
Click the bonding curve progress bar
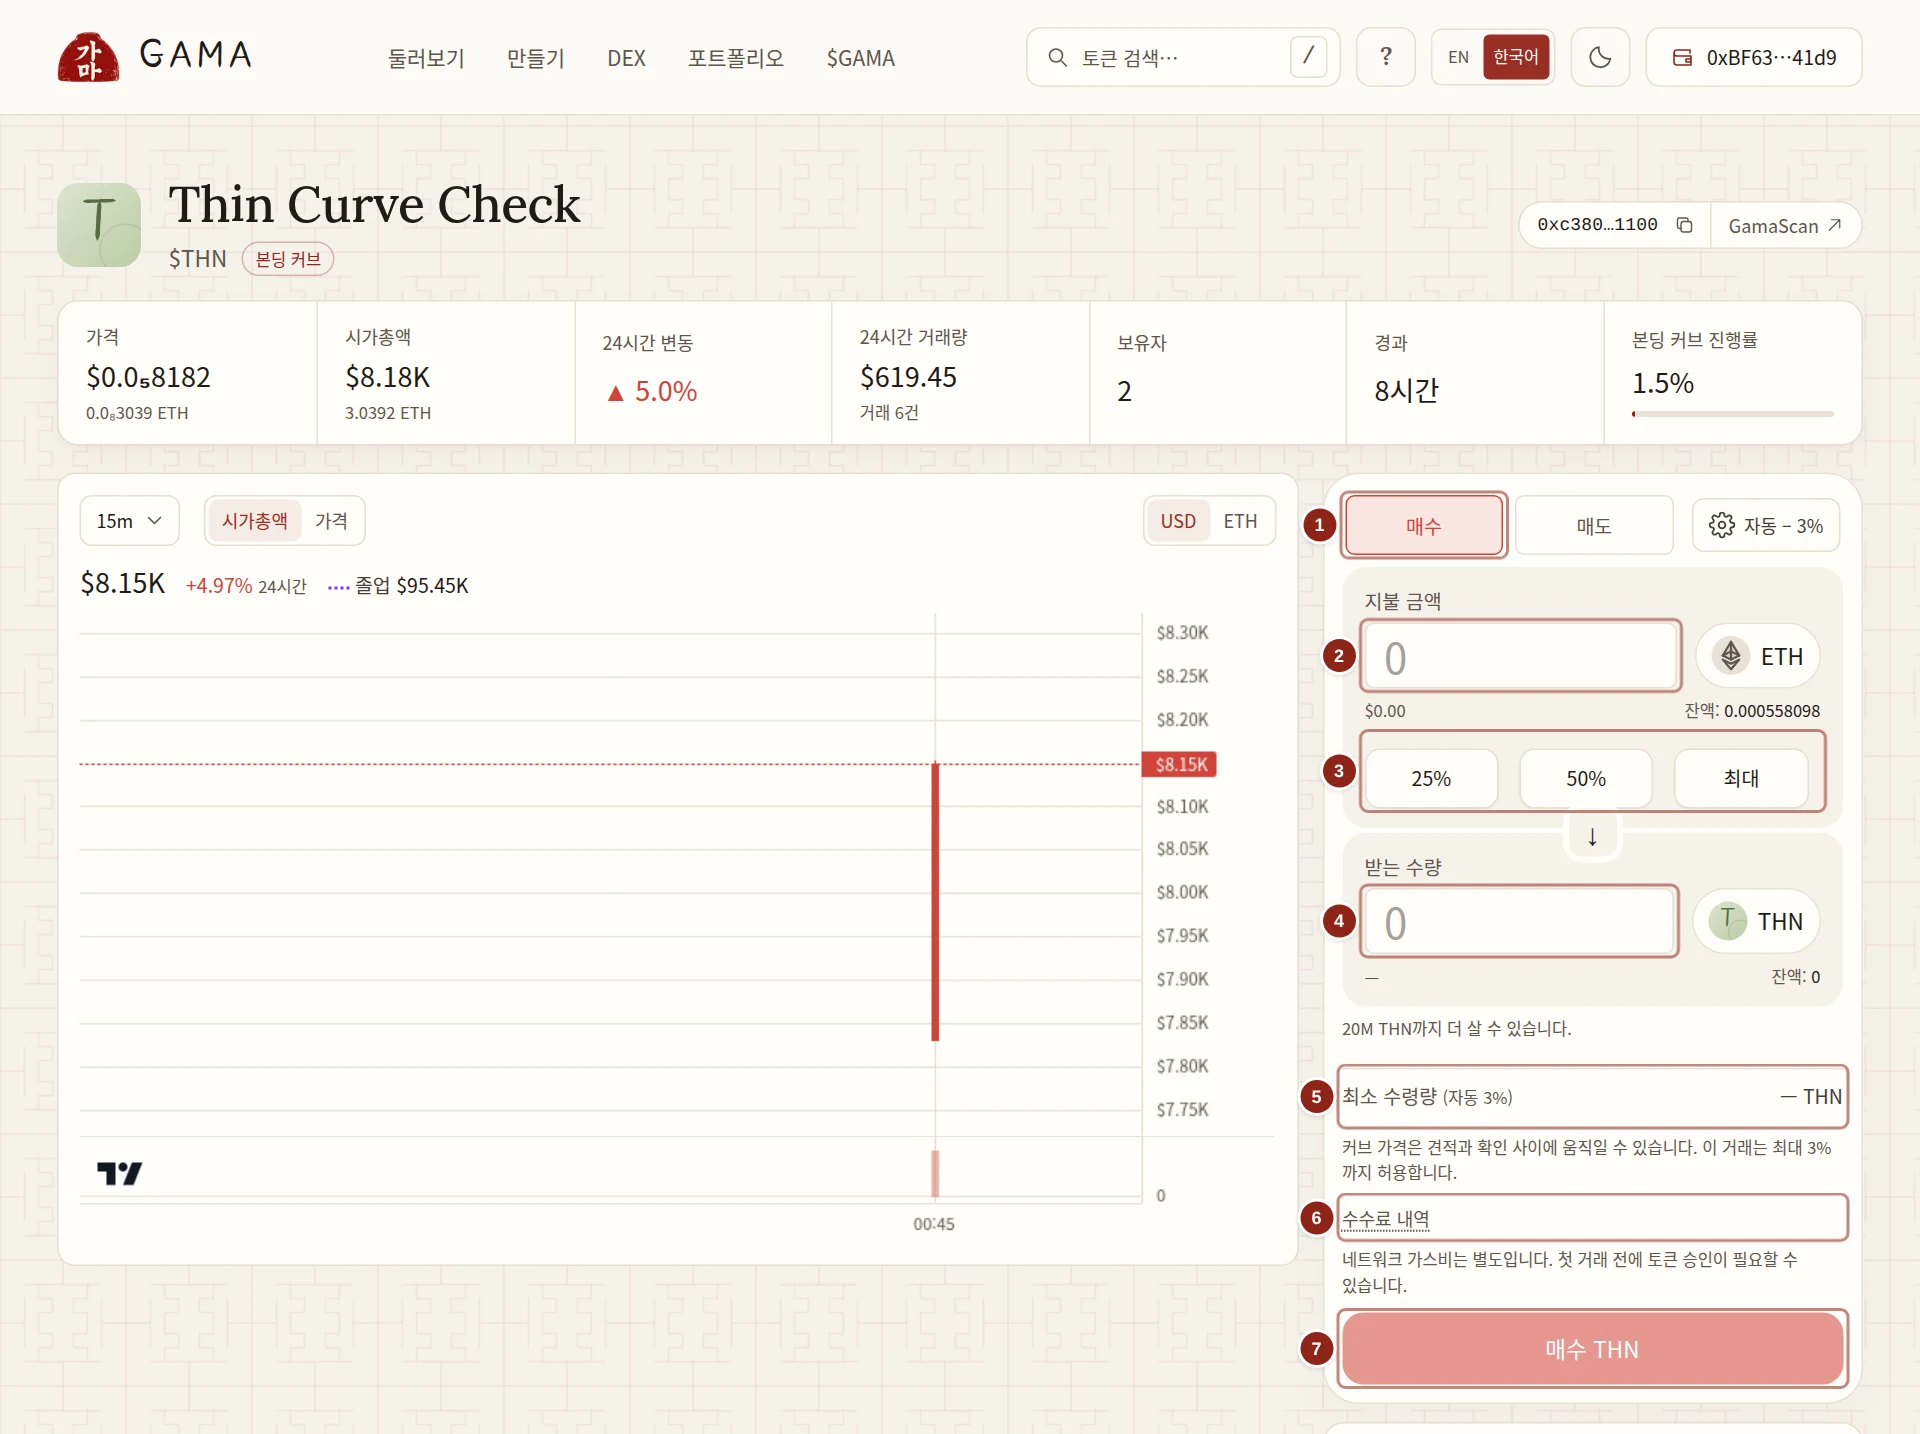click(1733, 414)
